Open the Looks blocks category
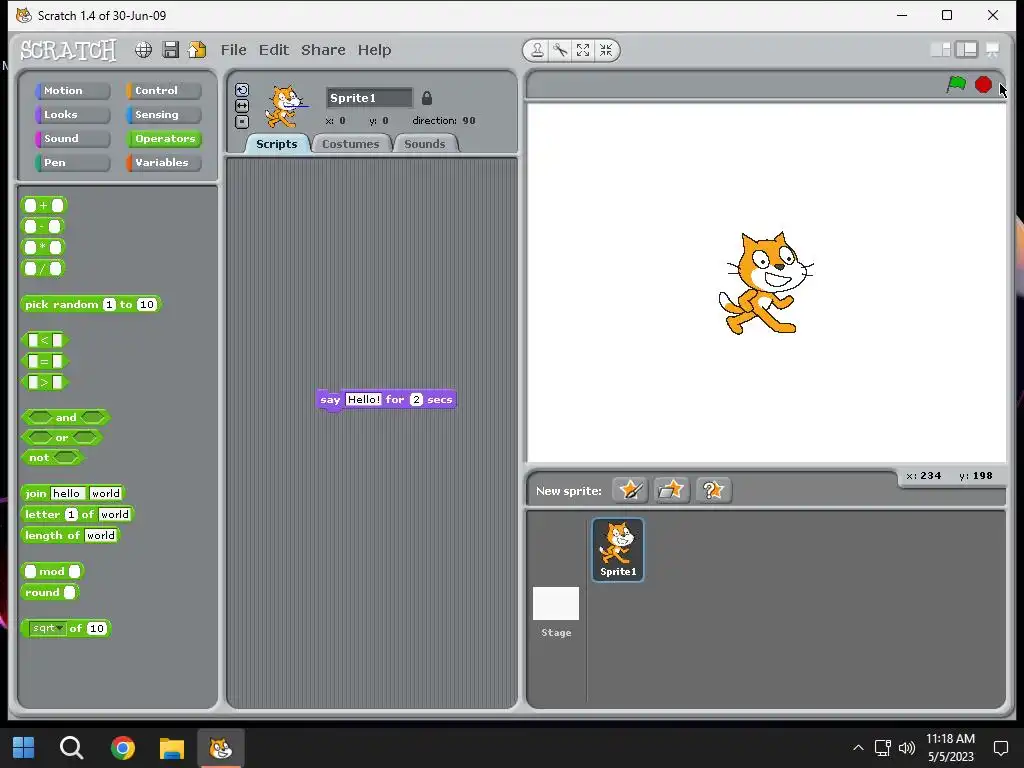This screenshot has width=1024, height=768. [72, 115]
